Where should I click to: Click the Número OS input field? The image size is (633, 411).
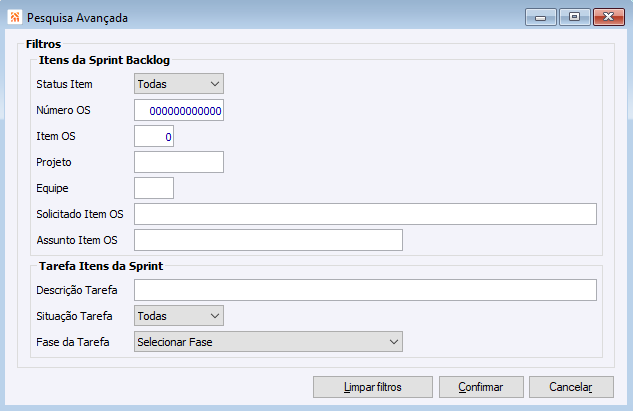(x=179, y=110)
